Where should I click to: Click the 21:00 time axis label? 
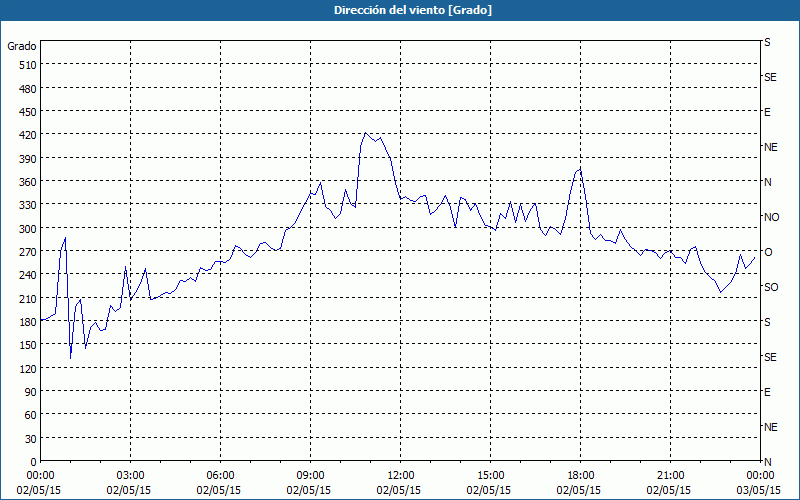point(670,476)
